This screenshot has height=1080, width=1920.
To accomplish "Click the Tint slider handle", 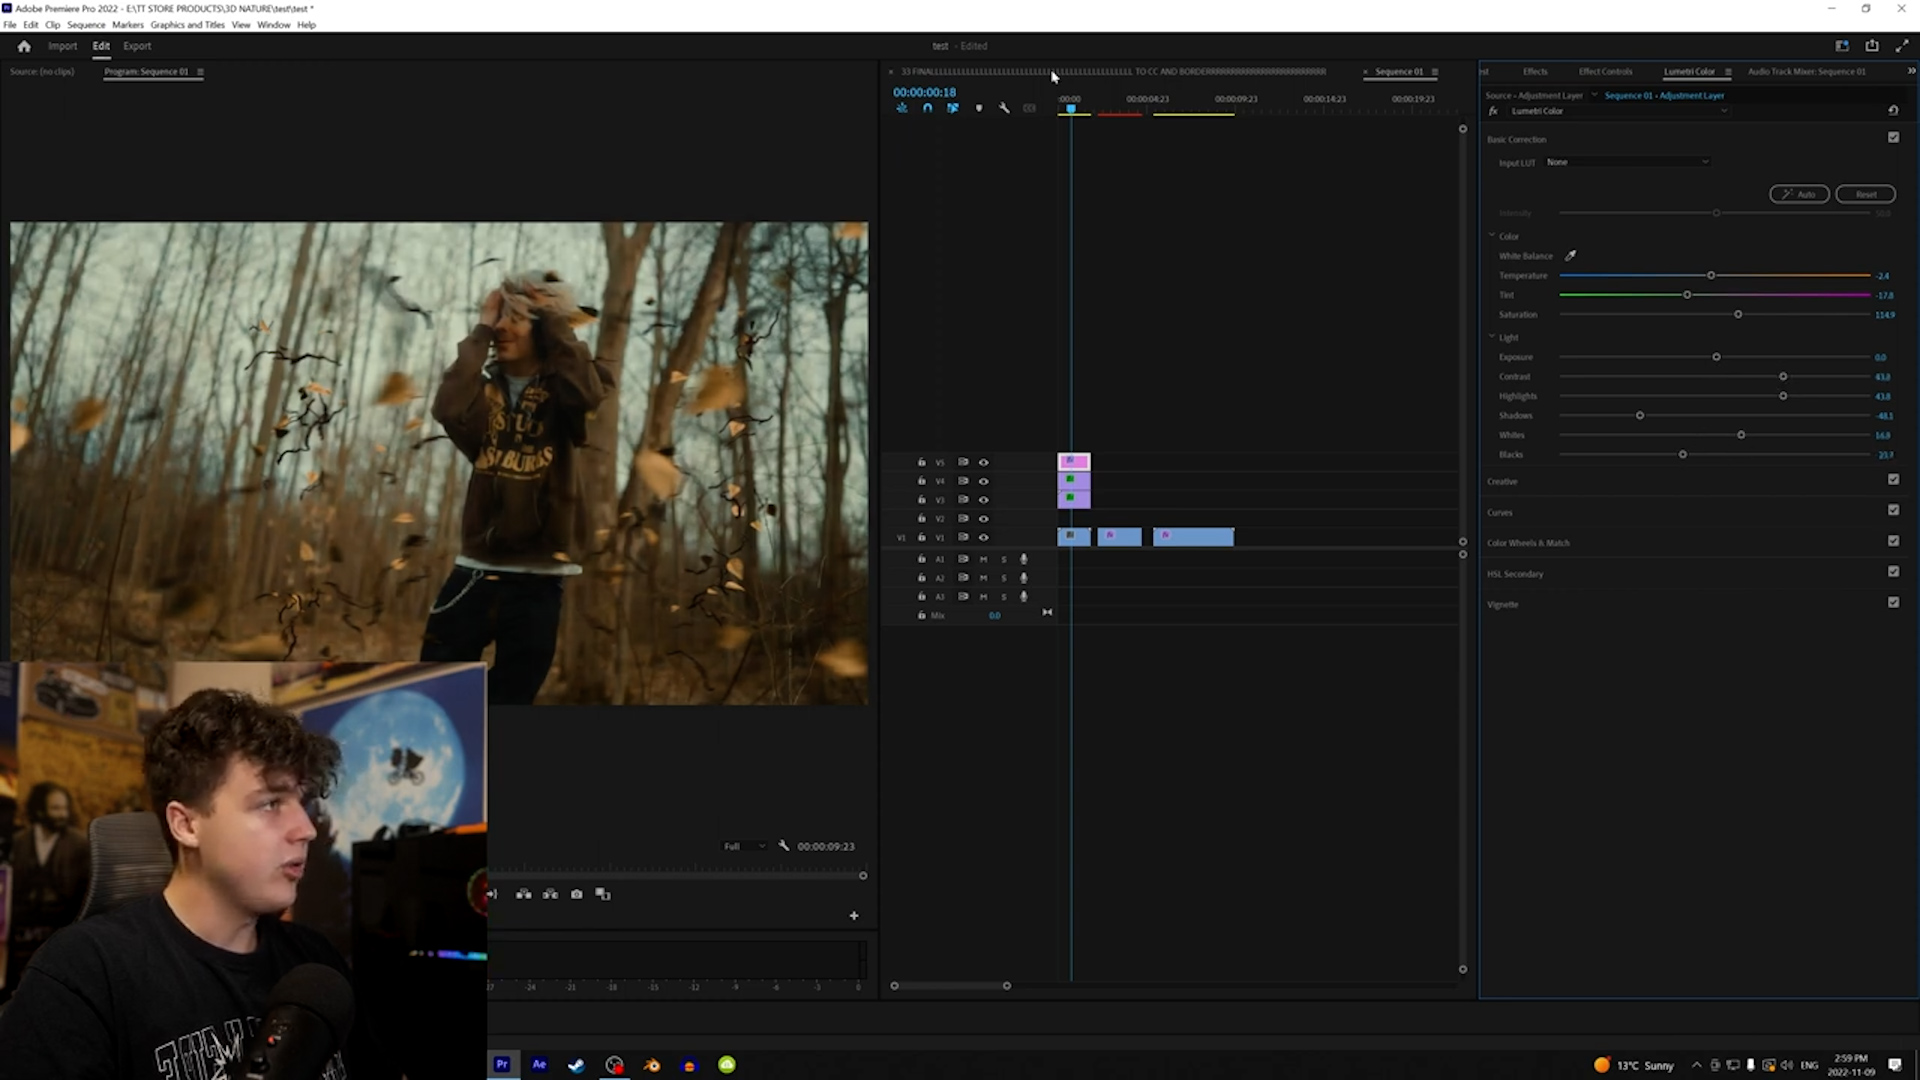I will point(1687,295).
